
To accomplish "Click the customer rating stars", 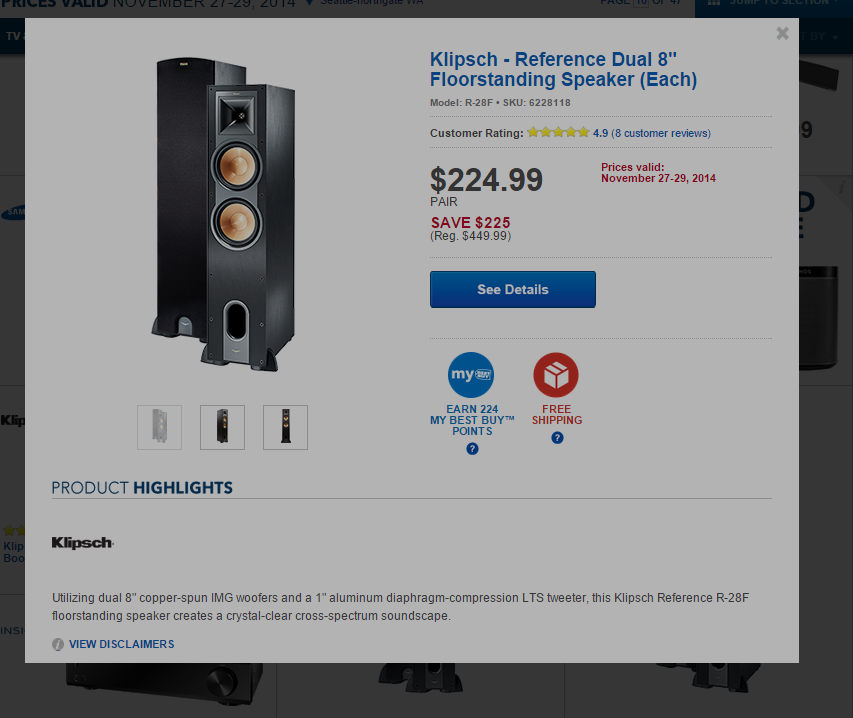I will tap(558, 132).
